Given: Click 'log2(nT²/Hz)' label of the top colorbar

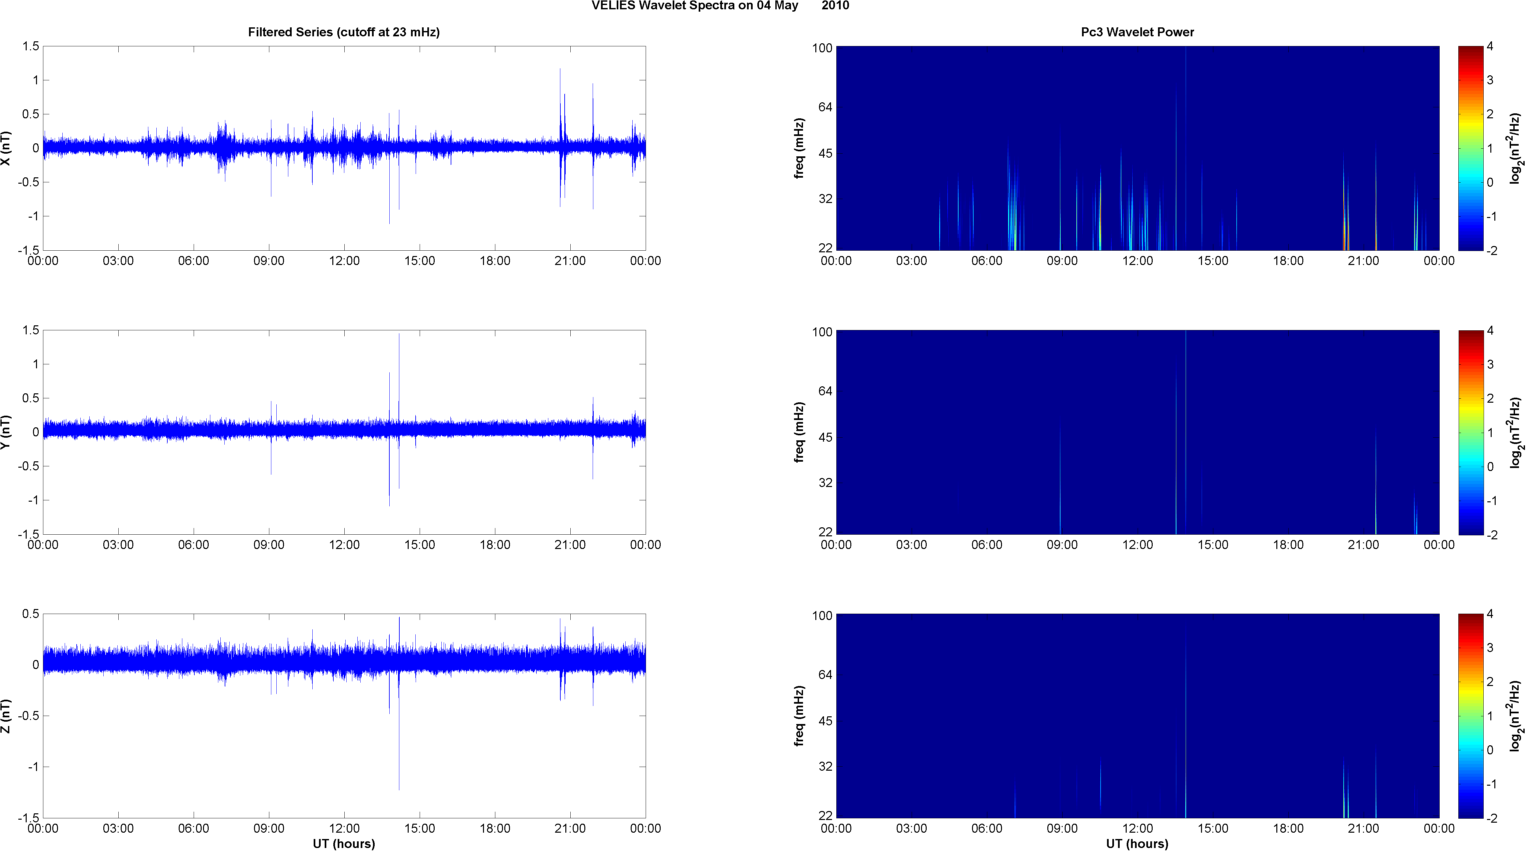Looking at the screenshot, I should click(x=1516, y=148).
